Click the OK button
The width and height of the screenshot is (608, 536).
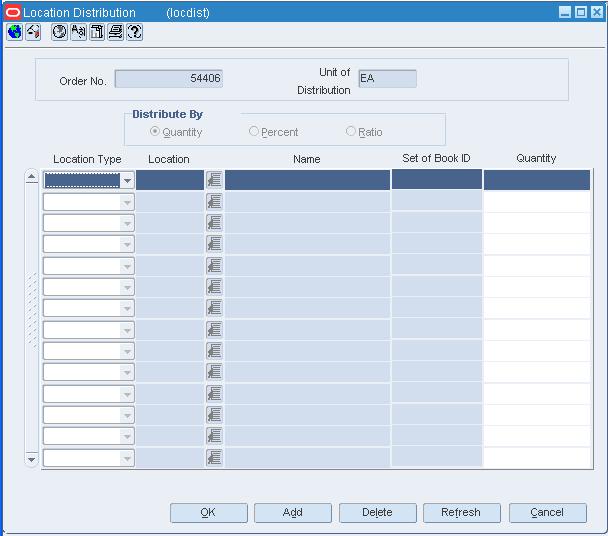pos(209,513)
